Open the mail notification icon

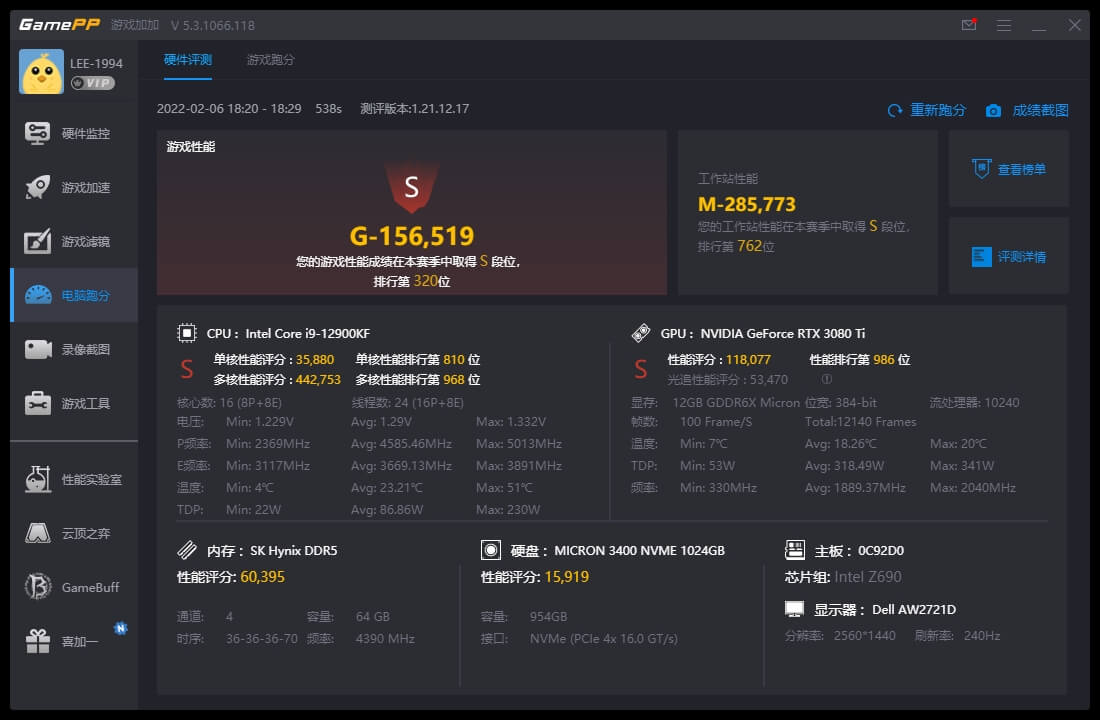click(969, 25)
